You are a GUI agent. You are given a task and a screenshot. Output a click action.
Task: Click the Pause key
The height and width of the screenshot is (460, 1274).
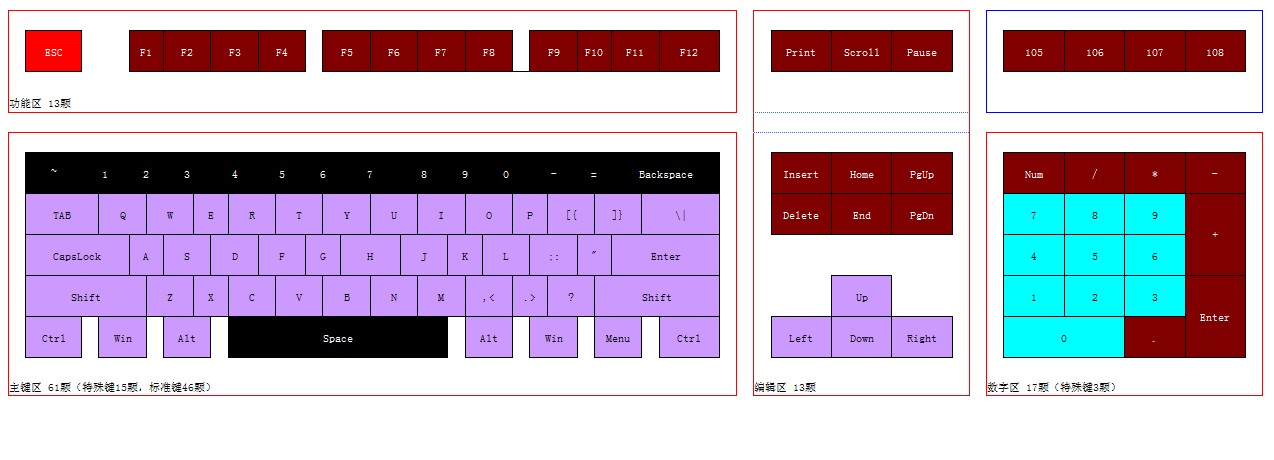[x=922, y=52]
